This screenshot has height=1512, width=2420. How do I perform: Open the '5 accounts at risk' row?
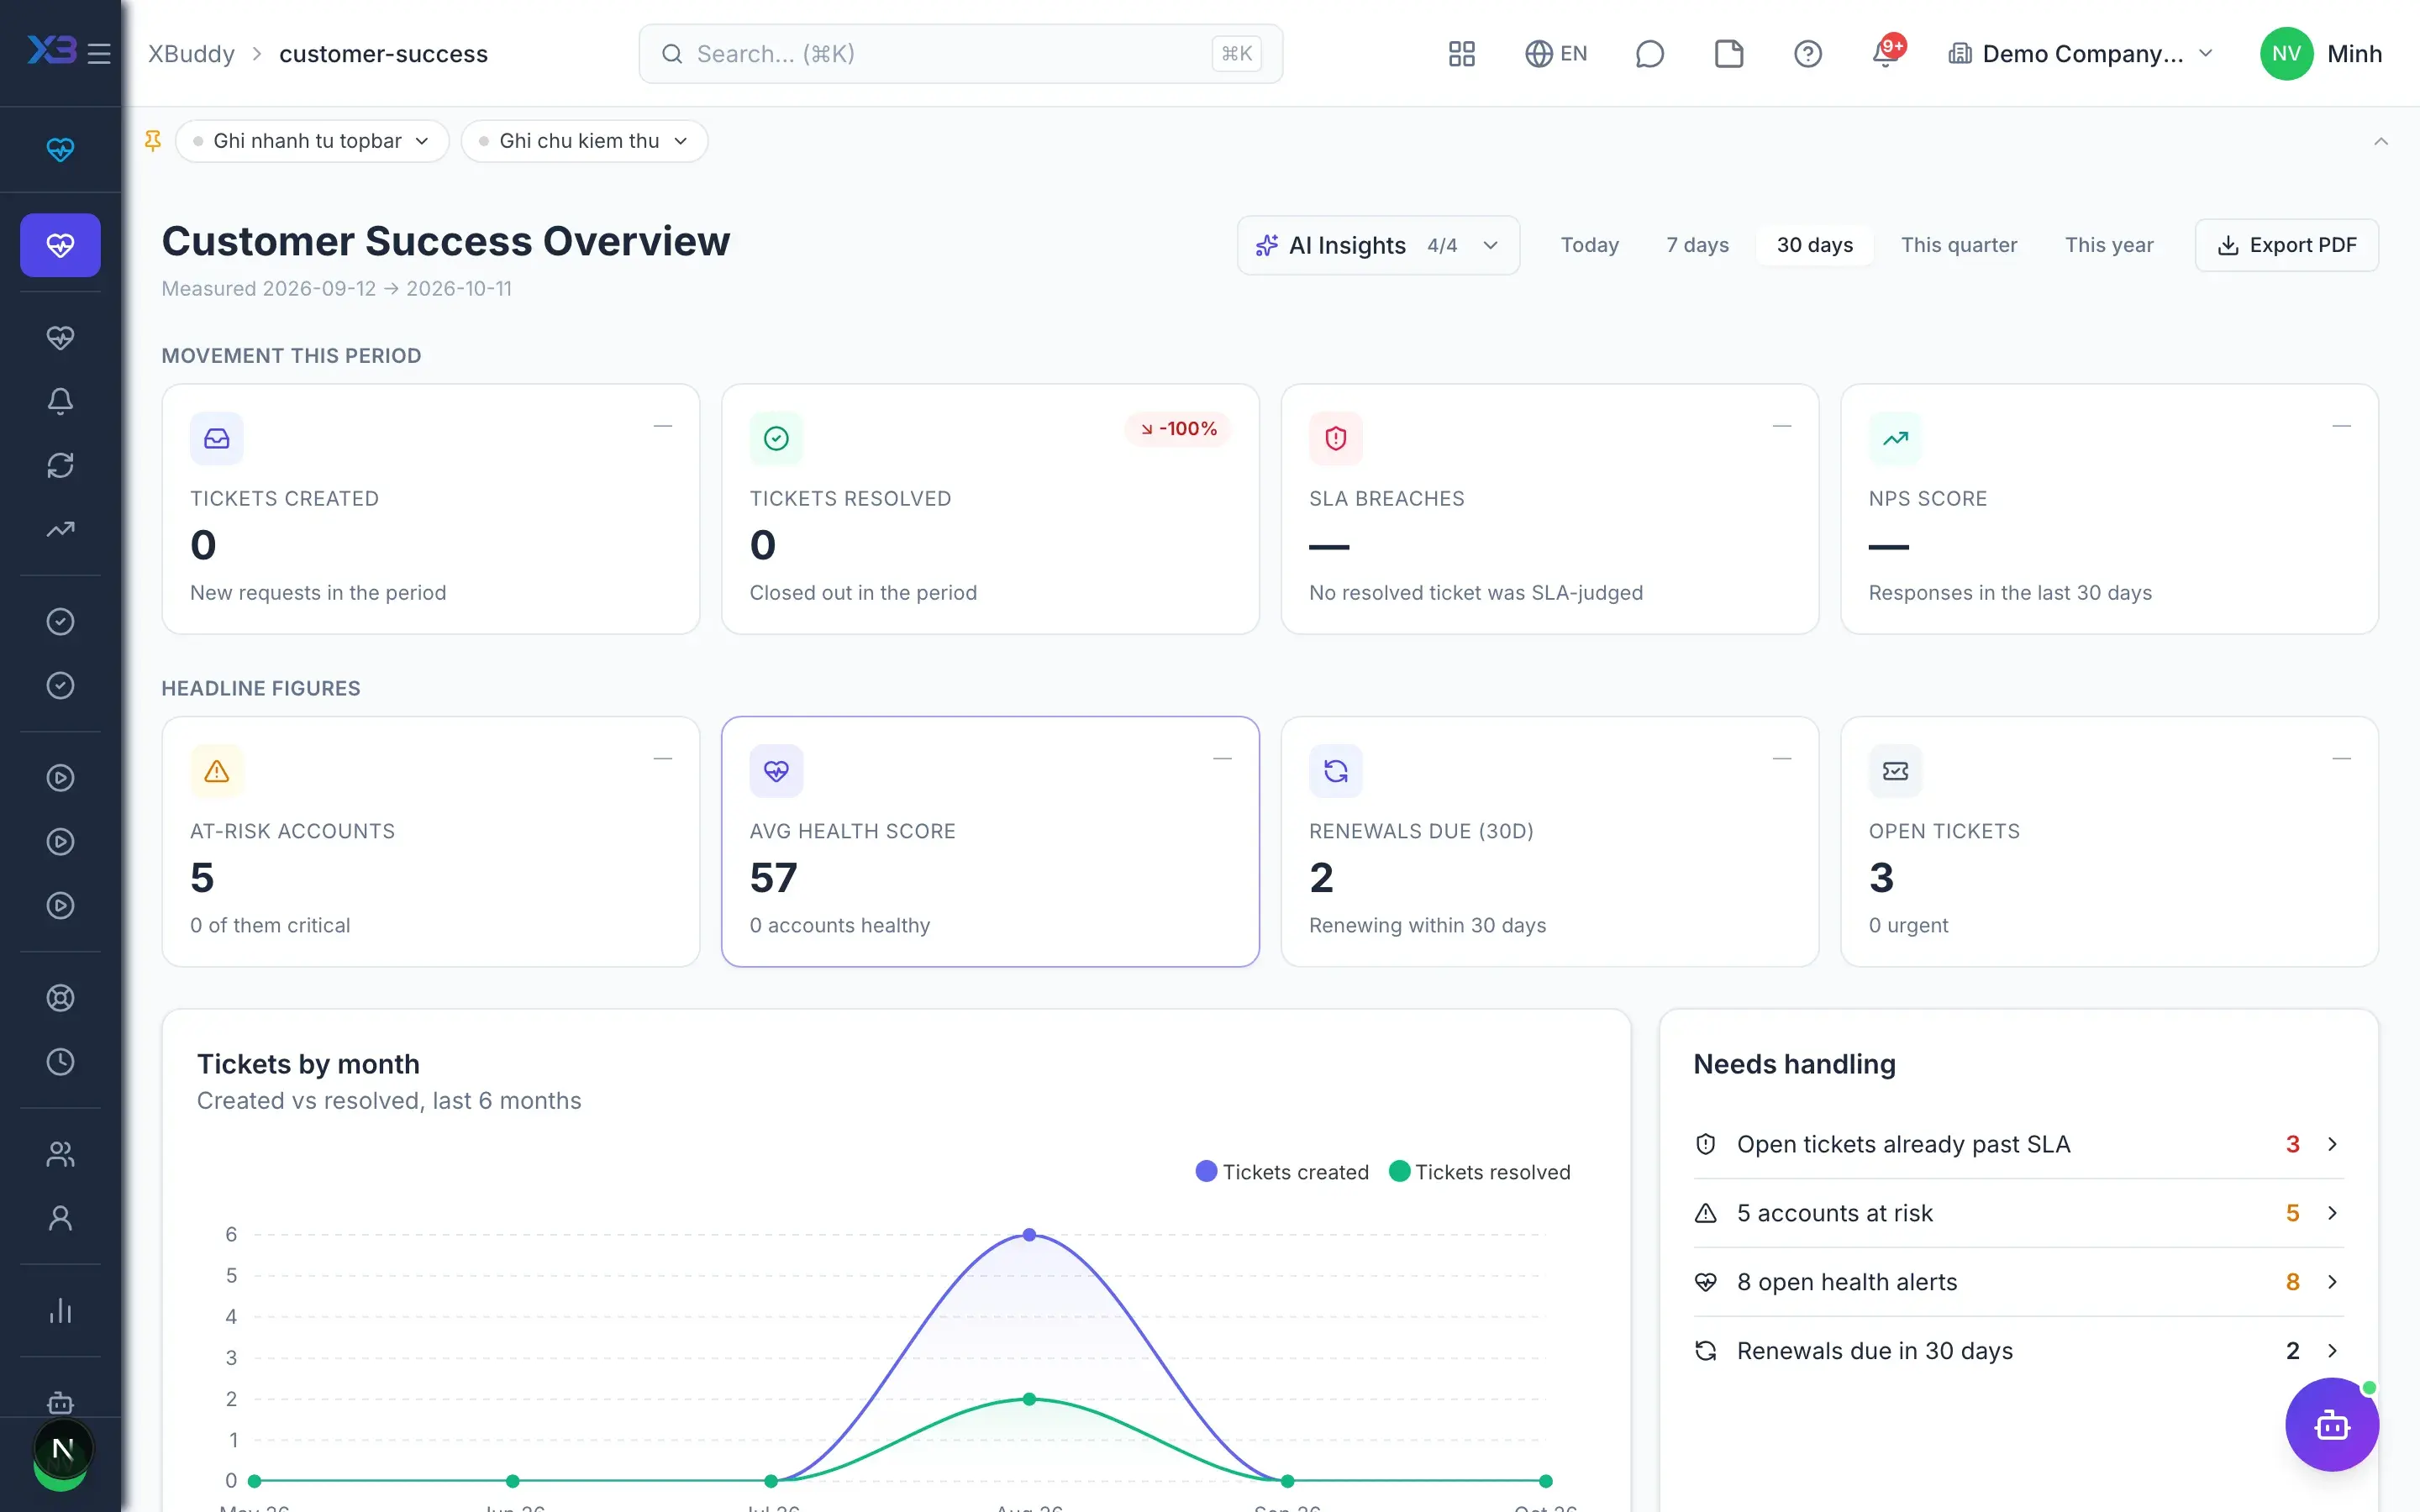click(2018, 1213)
